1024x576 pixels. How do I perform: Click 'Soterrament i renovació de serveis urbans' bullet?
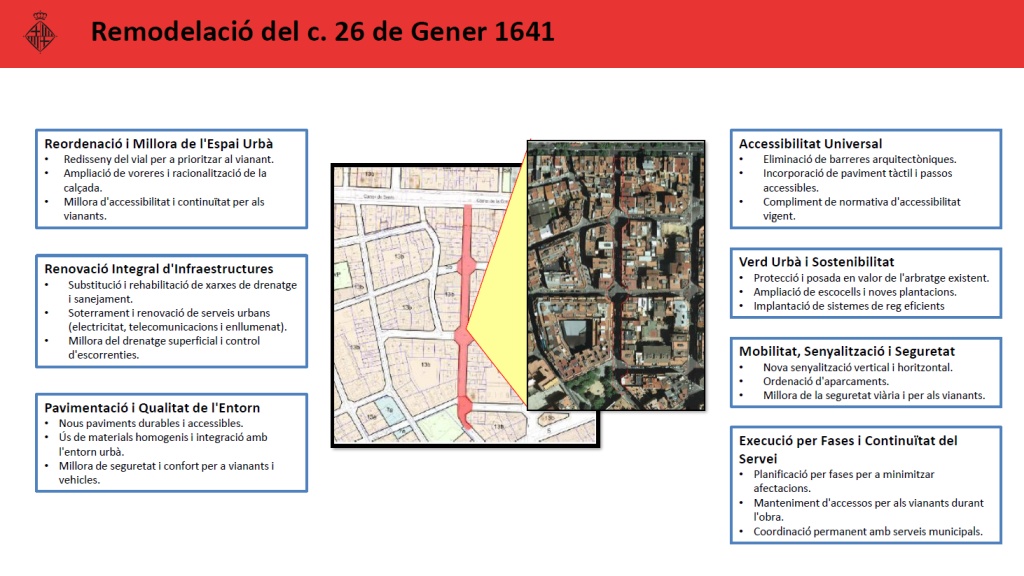177,320
